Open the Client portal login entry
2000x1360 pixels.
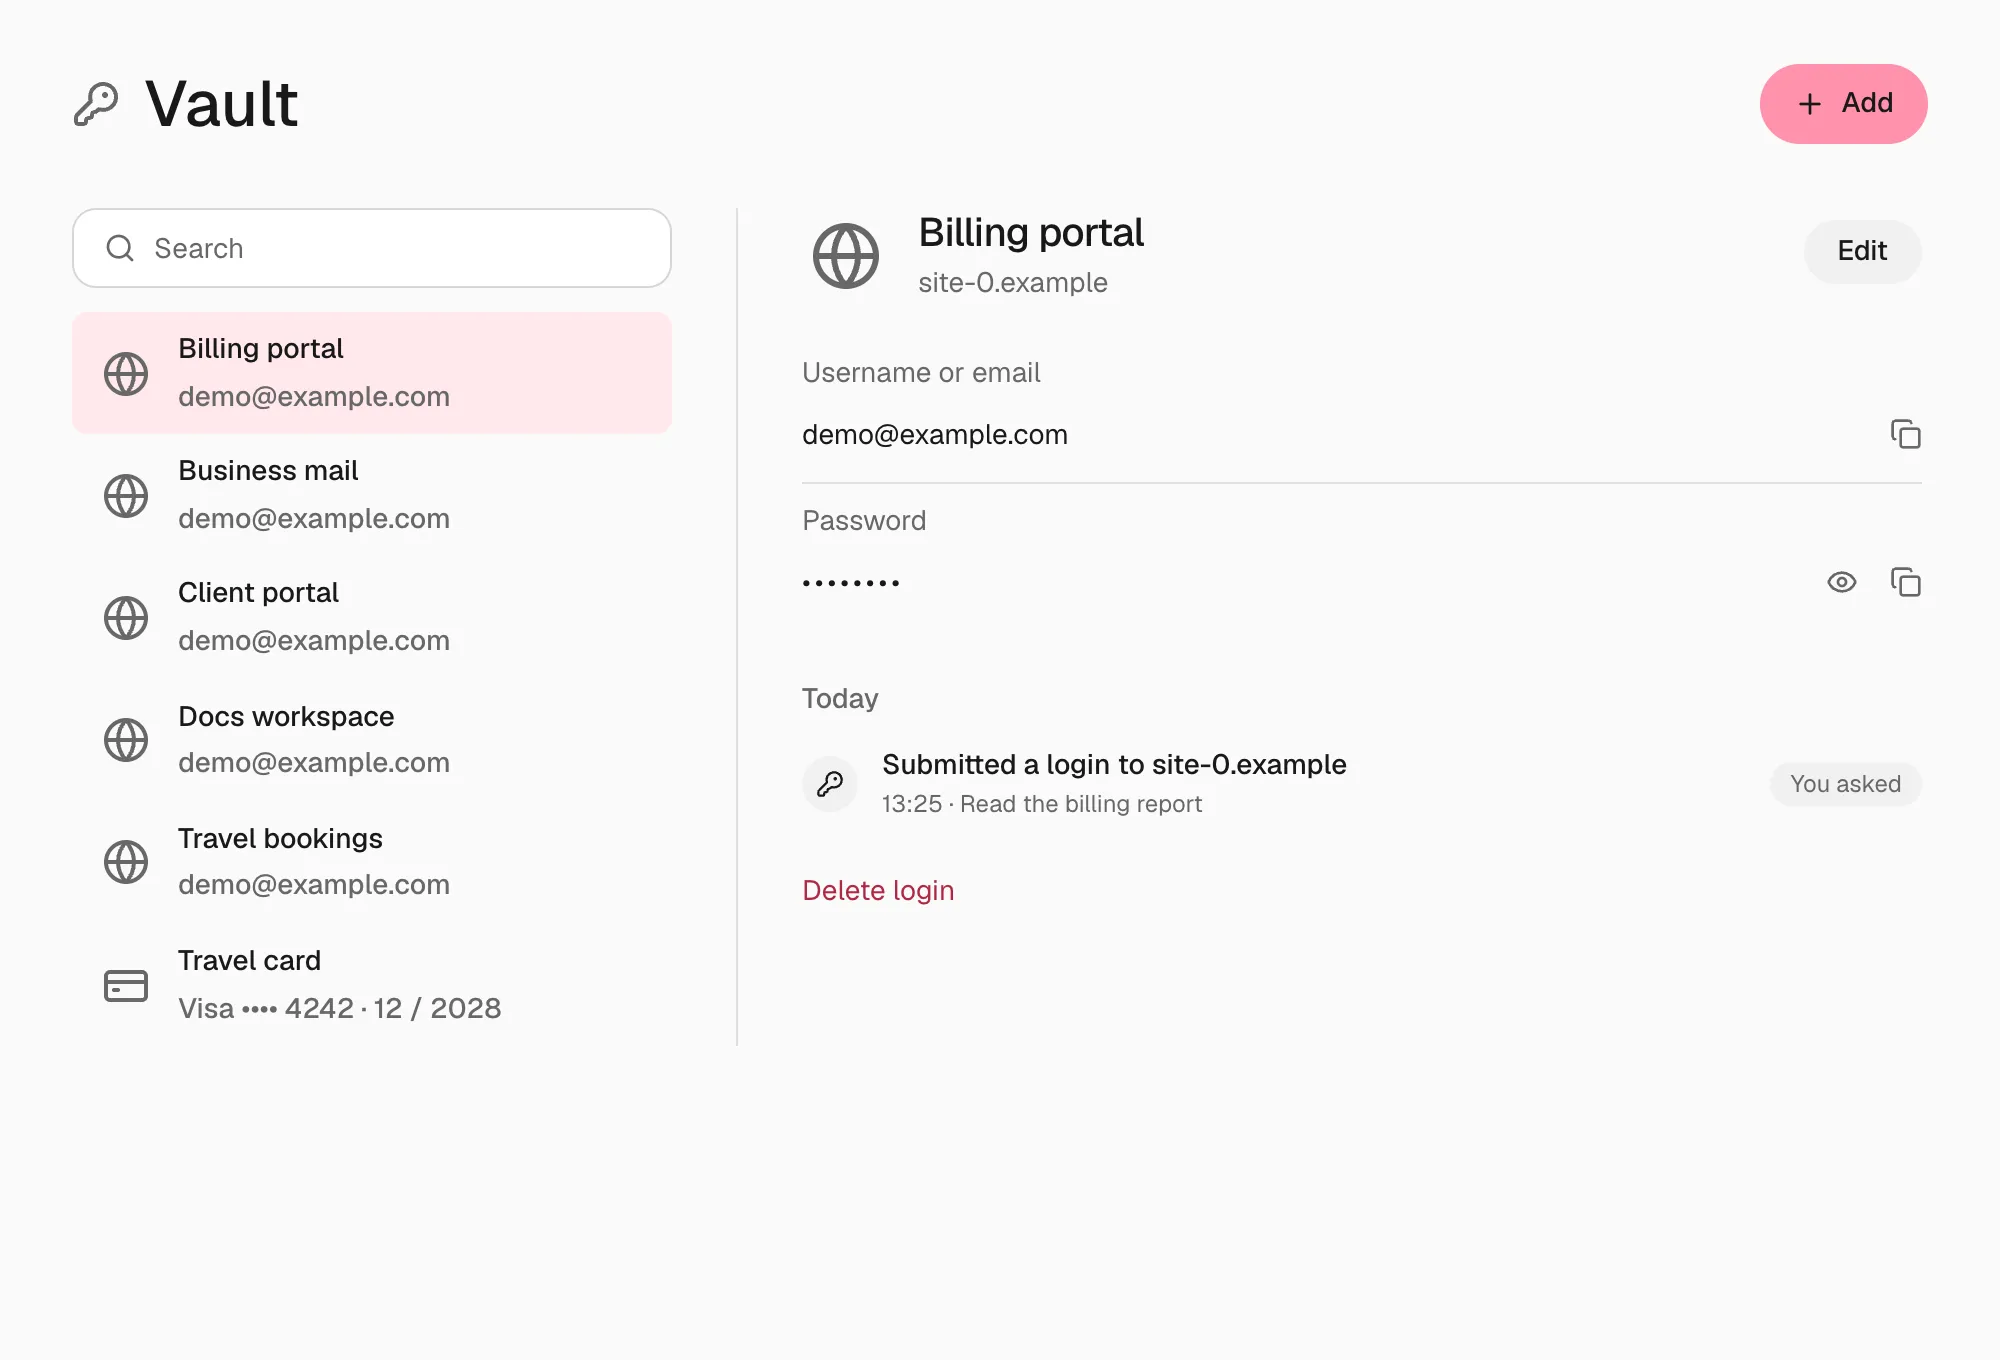click(372, 617)
